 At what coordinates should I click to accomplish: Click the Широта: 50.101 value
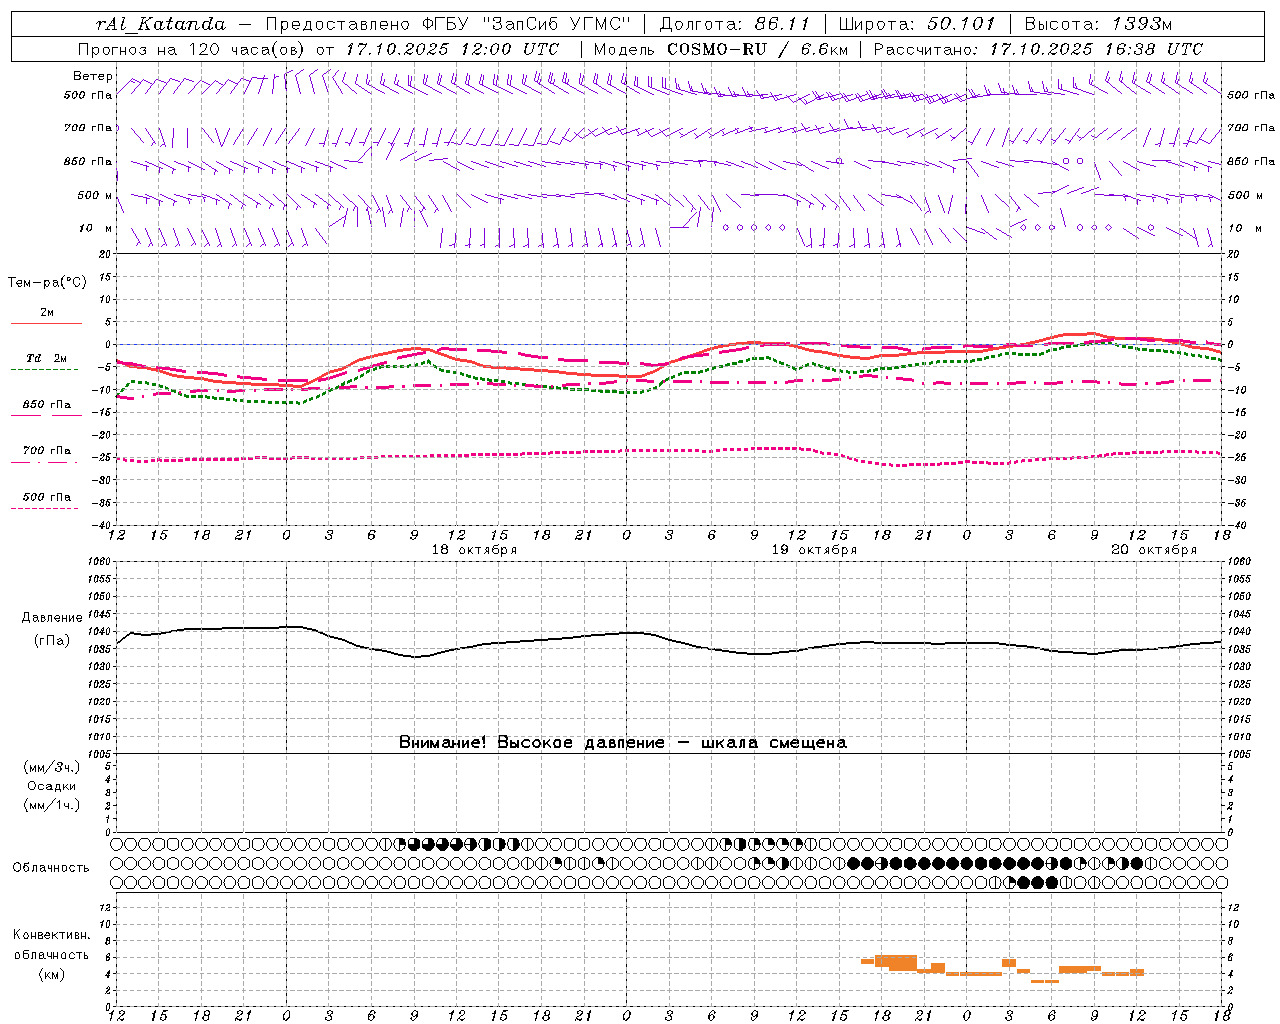pyautogui.click(x=917, y=24)
